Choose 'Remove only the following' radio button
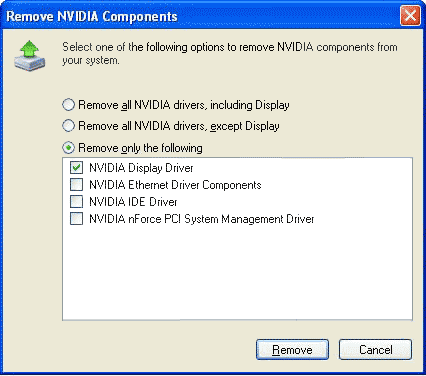 coord(68,148)
